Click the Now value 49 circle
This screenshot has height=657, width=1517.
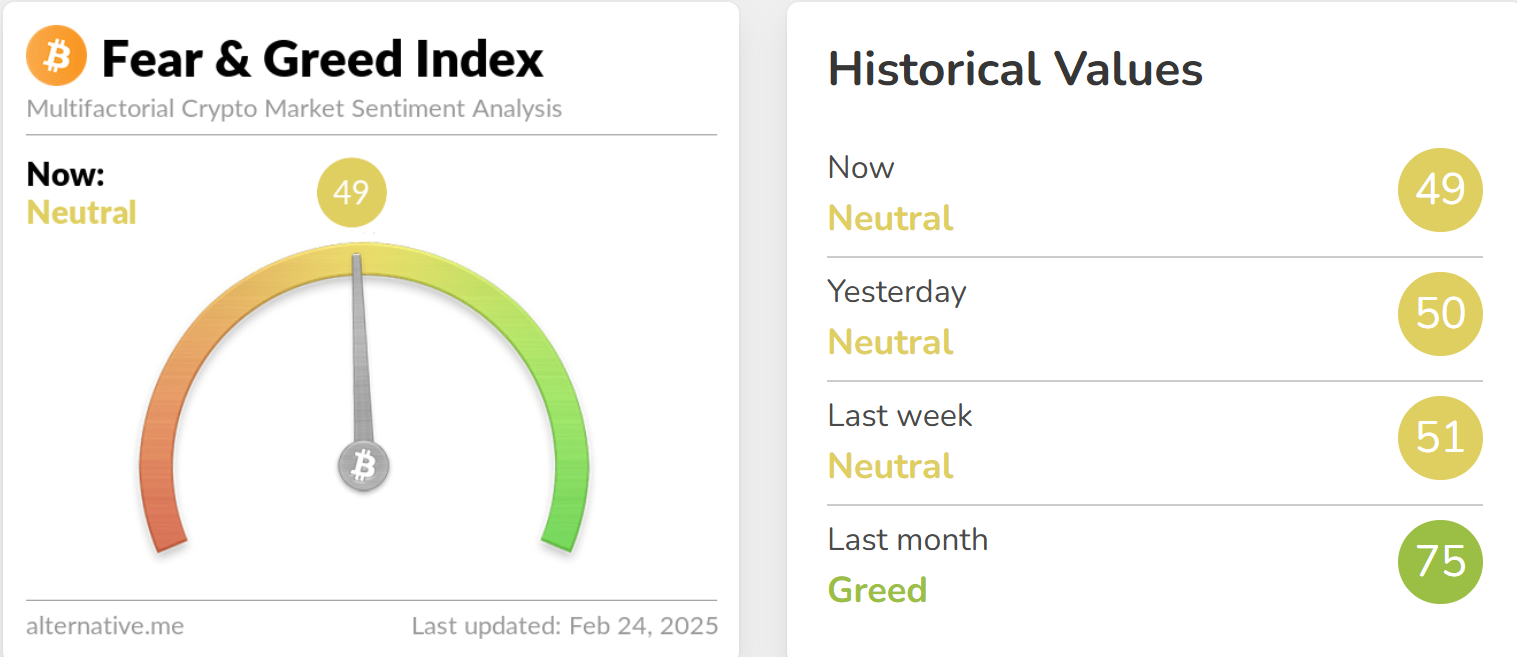point(1440,190)
